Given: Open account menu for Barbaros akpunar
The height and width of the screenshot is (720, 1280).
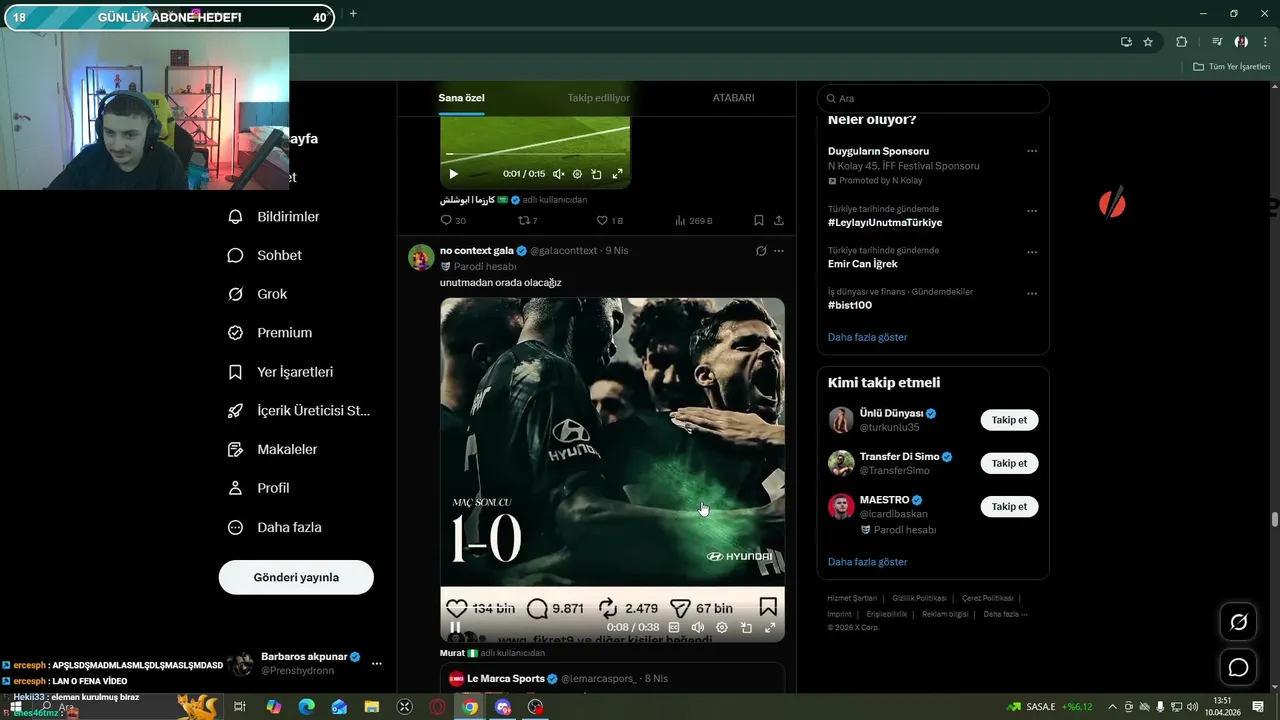Looking at the screenshot, I should tap(377, 663).
